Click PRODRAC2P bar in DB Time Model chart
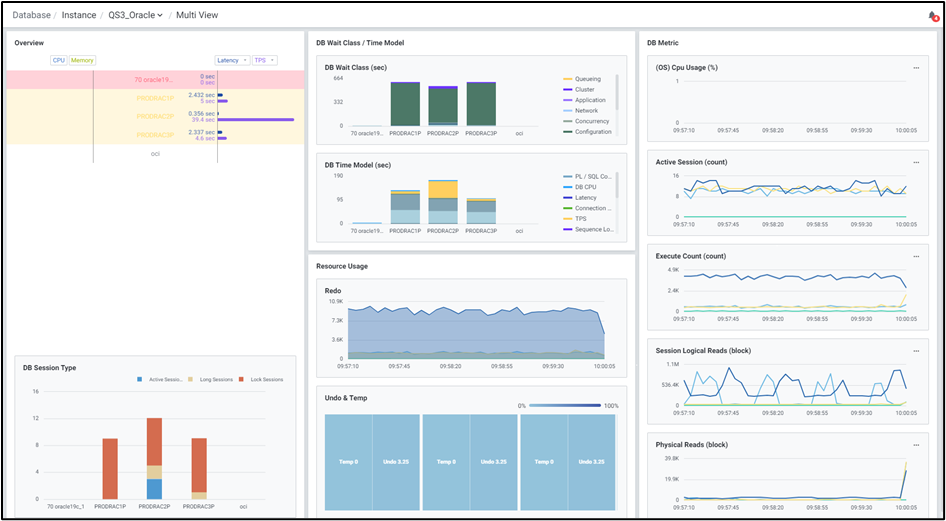 [x=443, y=202]
